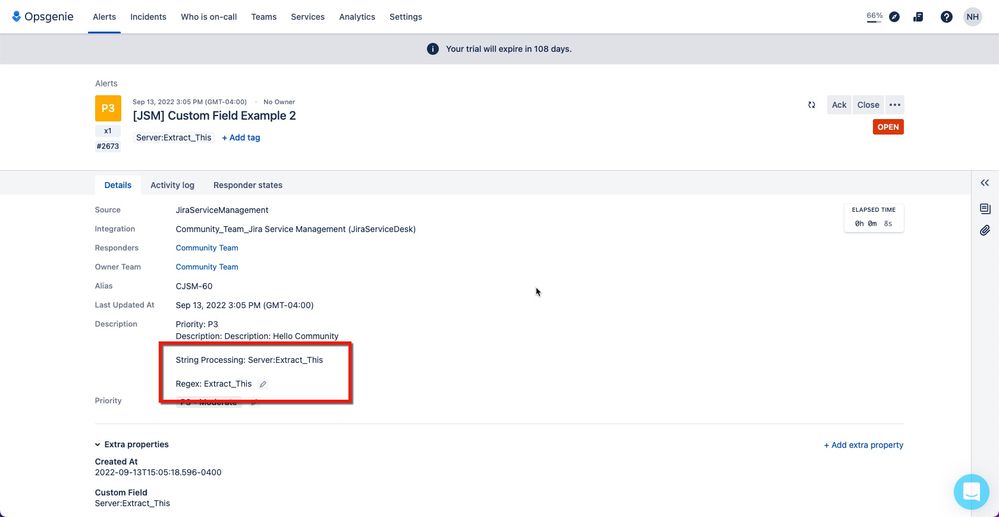Click the Custom Field value Server:Extract_This
This screenshot has width=999, height=517.
point(133,503)
